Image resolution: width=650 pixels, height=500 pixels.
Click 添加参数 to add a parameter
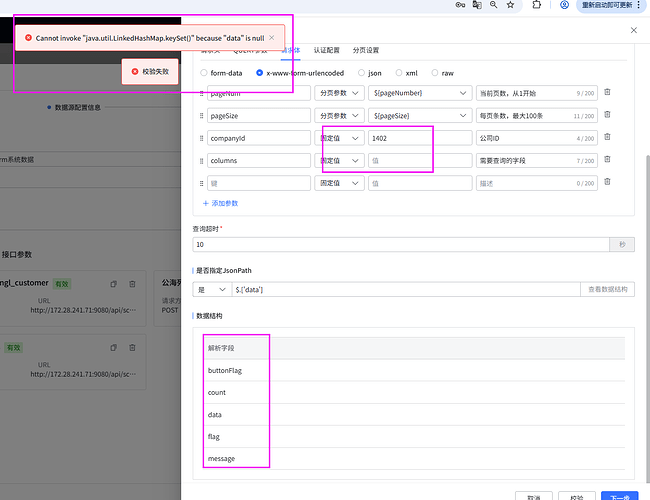point(220,203)
